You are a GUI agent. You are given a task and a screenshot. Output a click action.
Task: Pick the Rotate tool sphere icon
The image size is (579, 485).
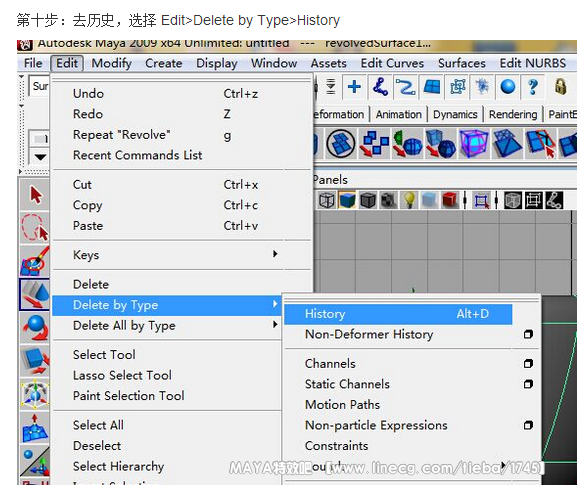(x=35, y=327)
